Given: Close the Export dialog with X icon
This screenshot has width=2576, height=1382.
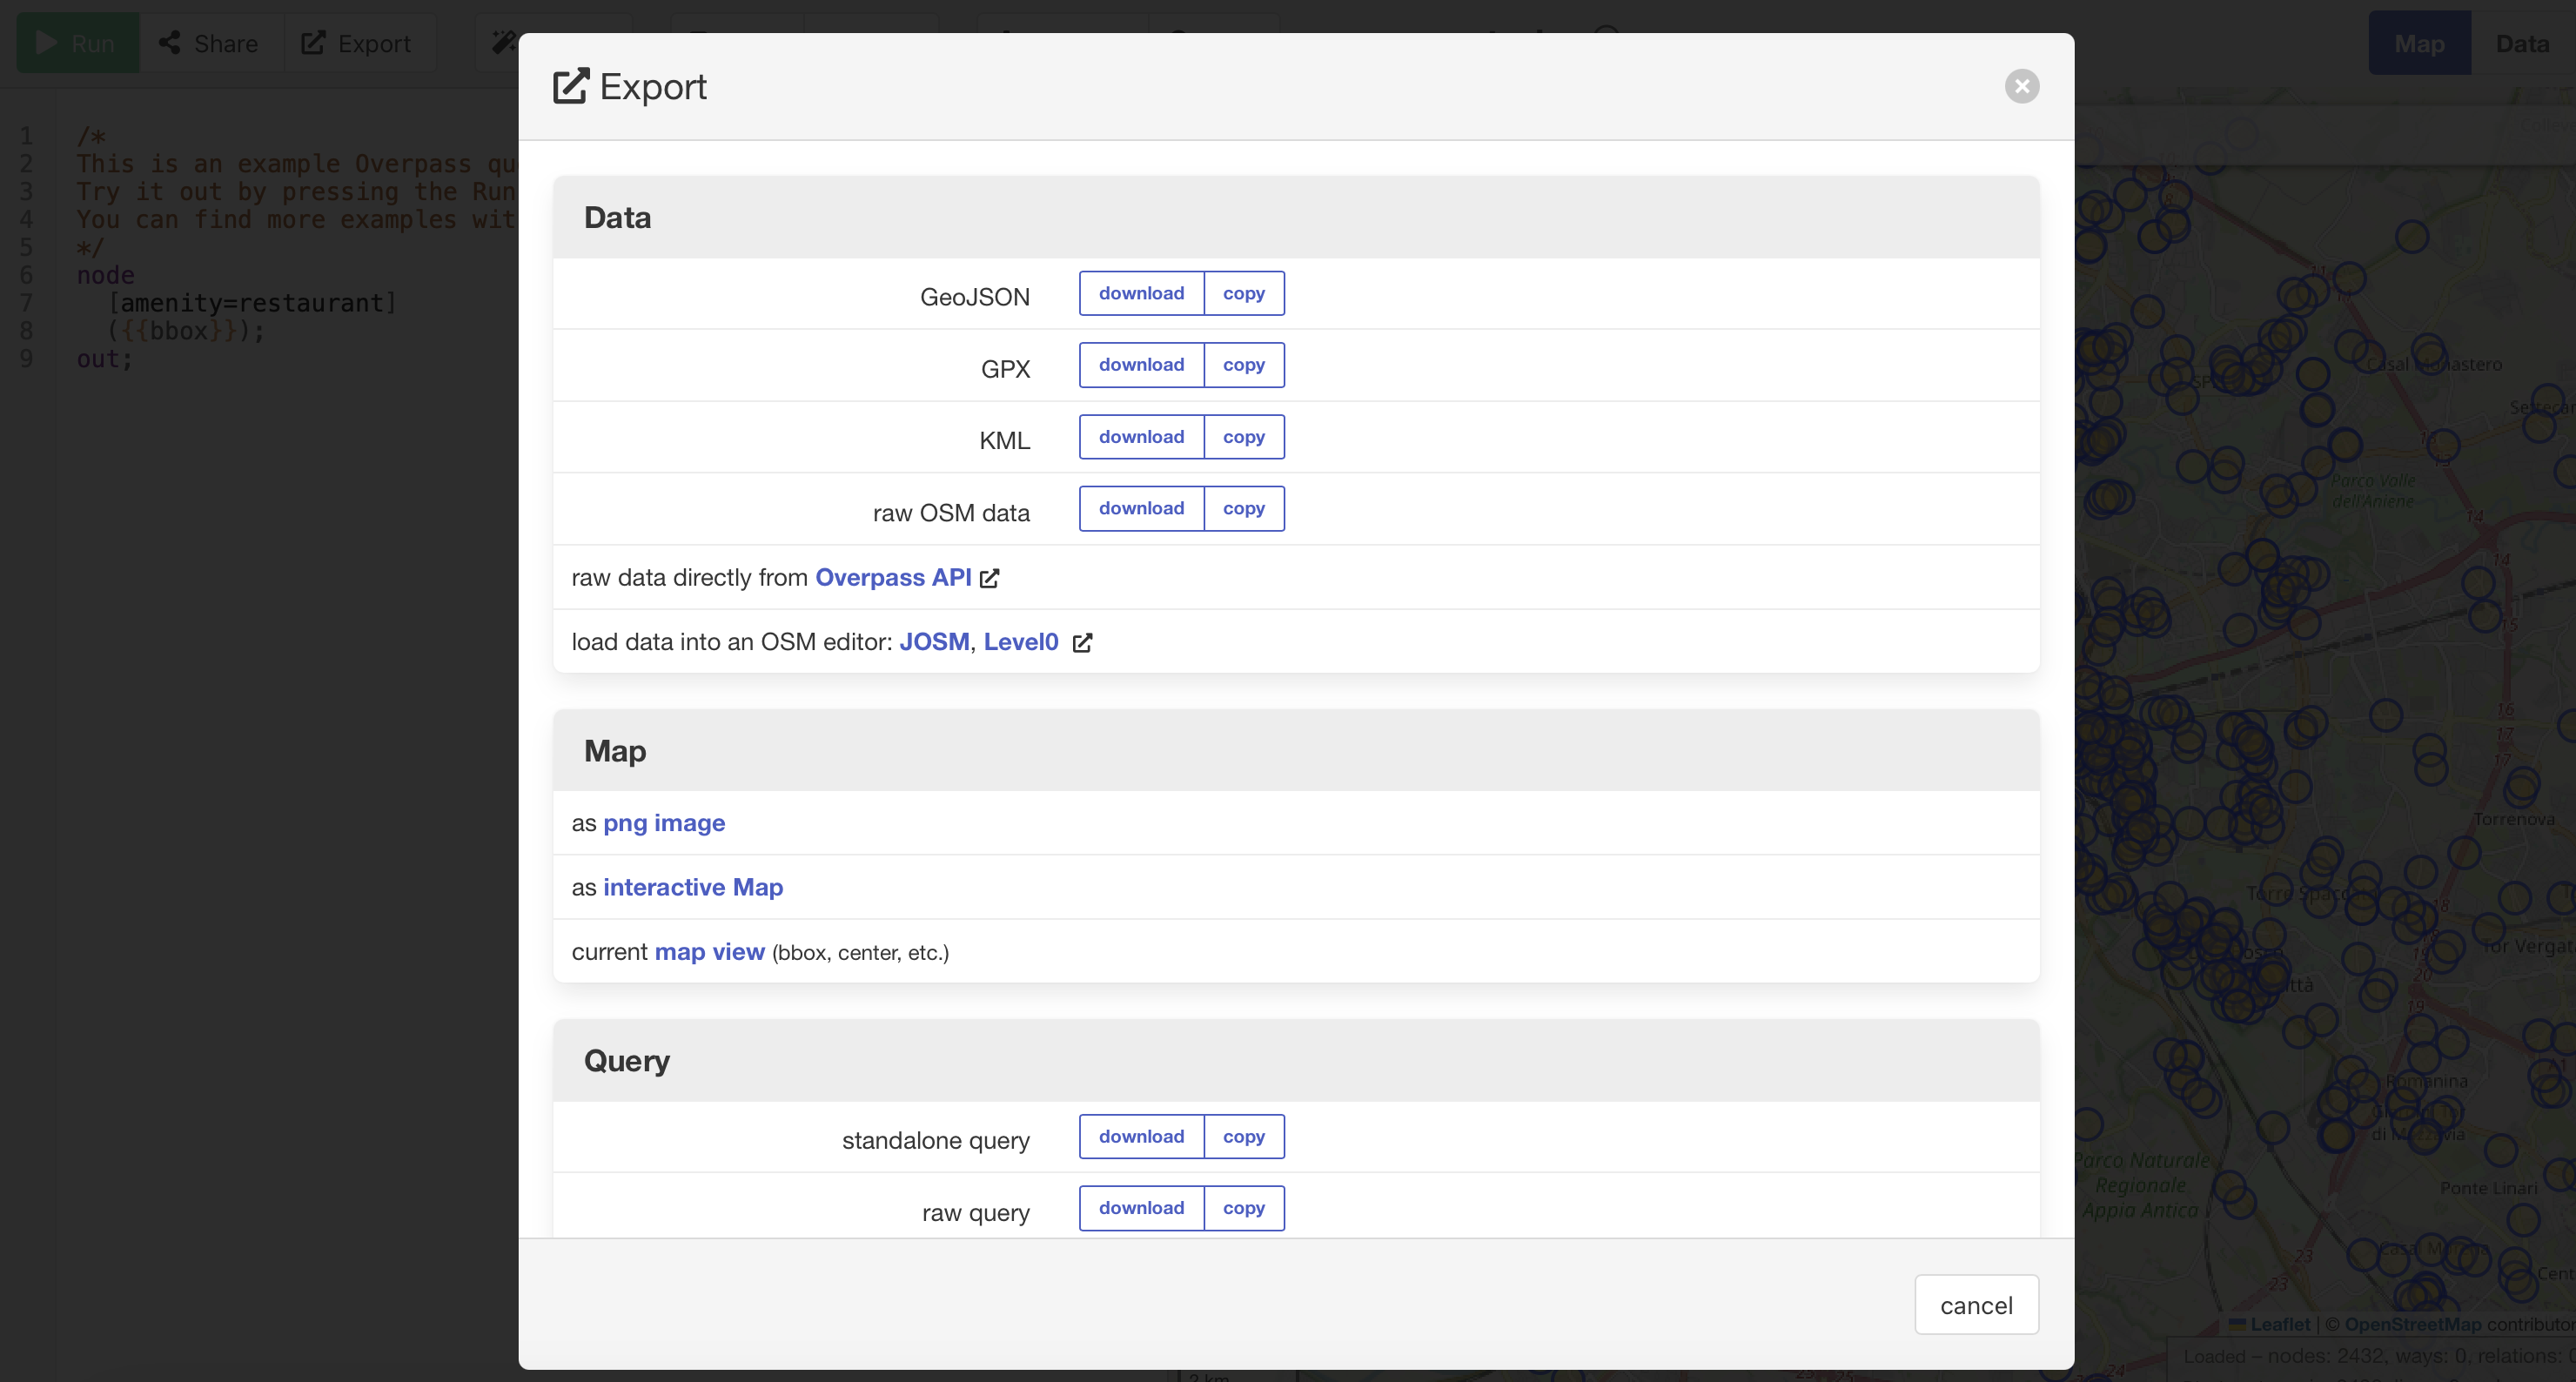Looking at the screenshot, I should (x=2021, y=86).
